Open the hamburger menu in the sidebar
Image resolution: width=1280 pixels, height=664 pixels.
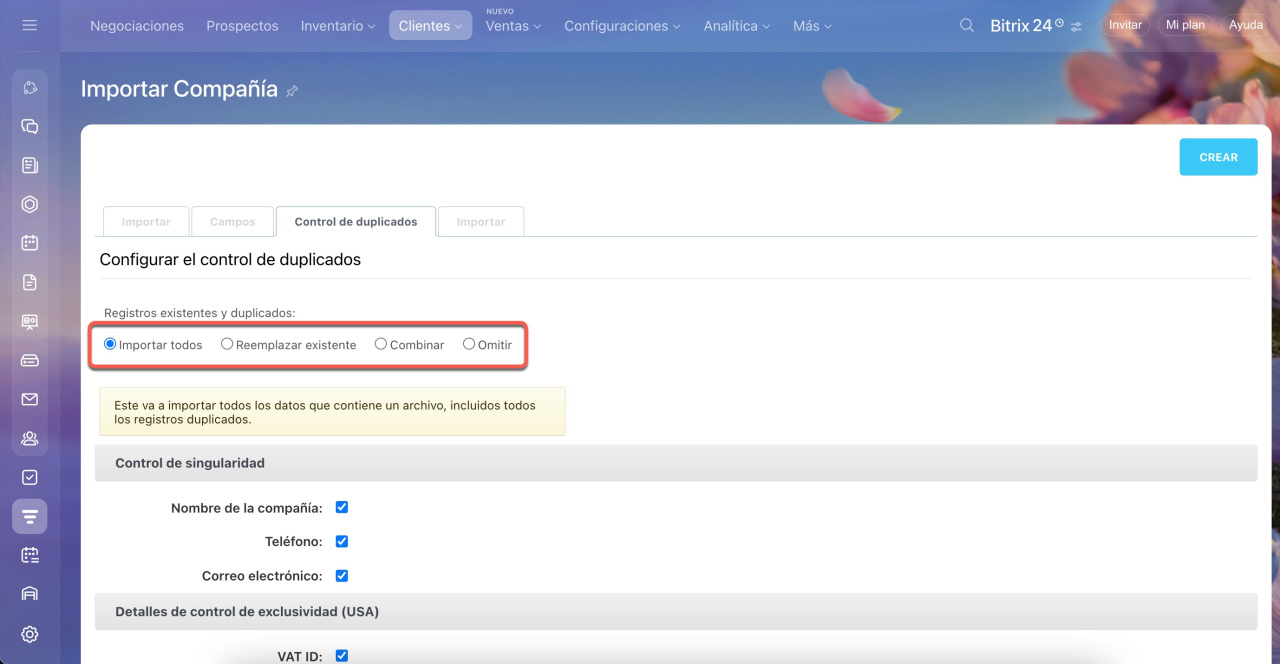click(x=30, y=25)
